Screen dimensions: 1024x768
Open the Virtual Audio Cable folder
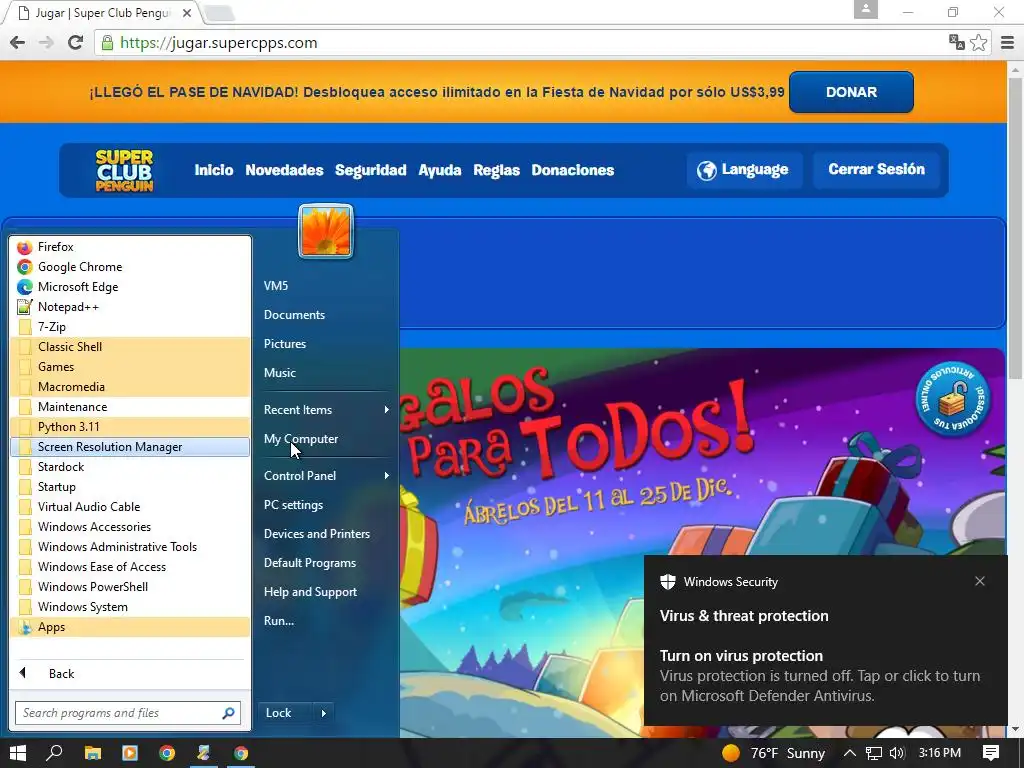point(130,507)
